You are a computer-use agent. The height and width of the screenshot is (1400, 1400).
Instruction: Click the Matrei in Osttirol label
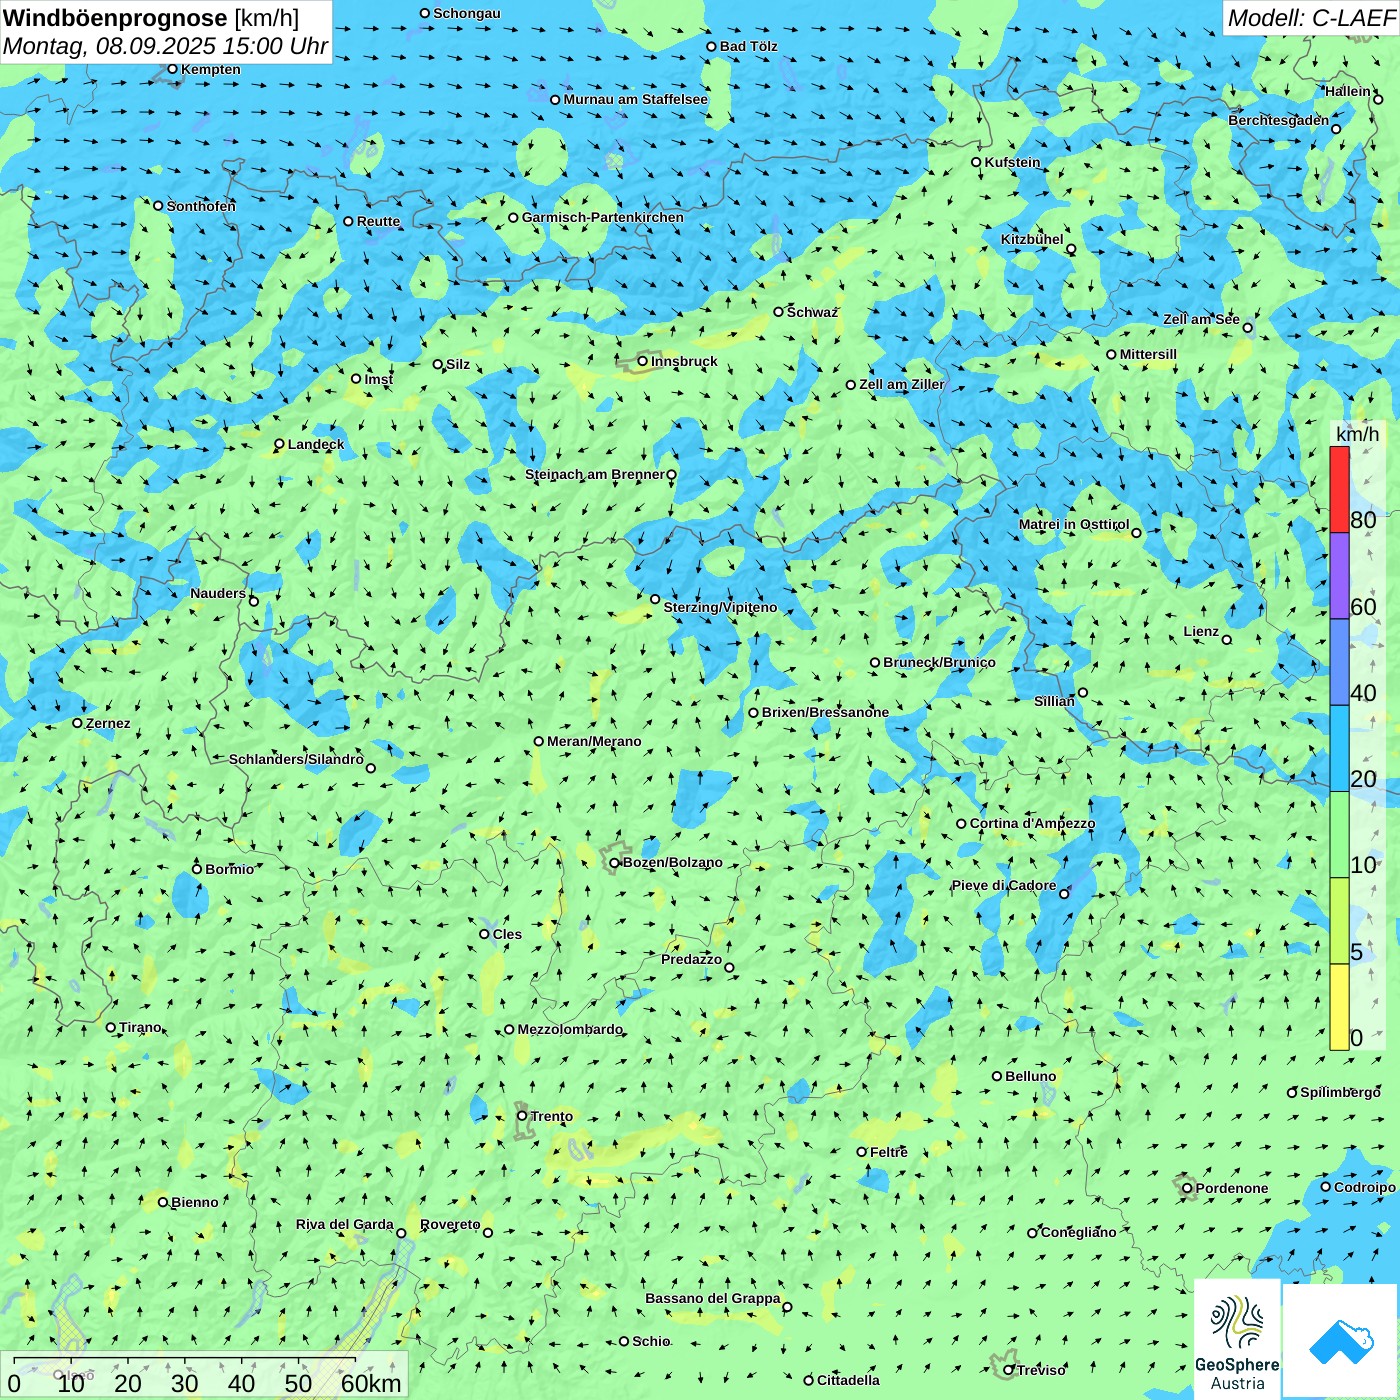1074,524
